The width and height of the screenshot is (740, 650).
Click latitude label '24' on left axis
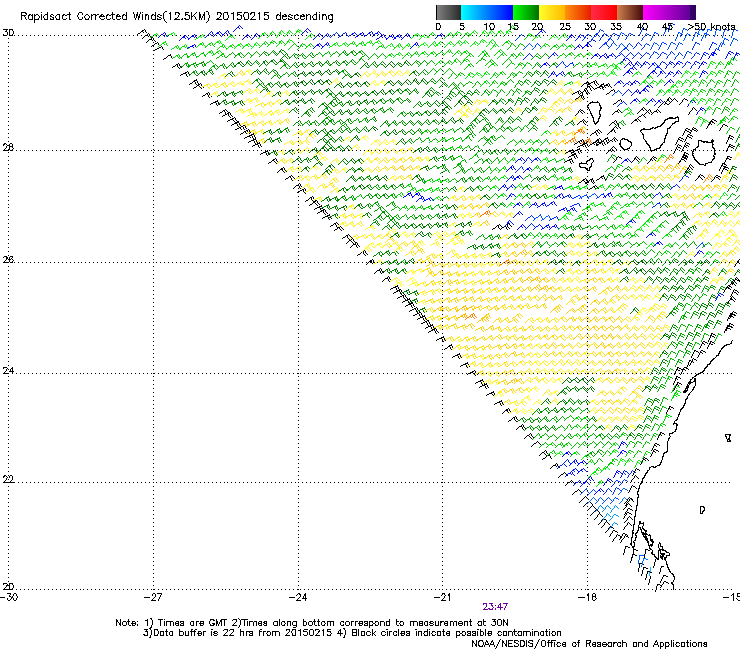point(8,371)
